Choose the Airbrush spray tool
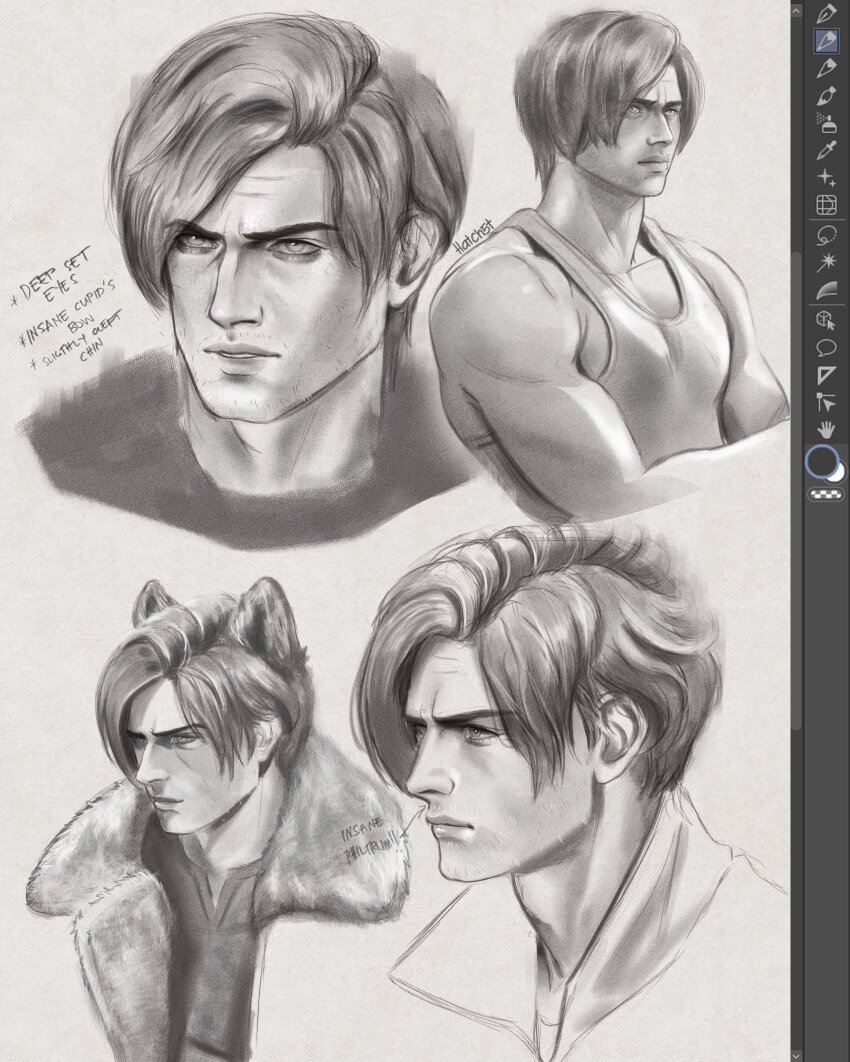Image resolution: width=850 pixels, height=1062 pixels. click(x=826, y=123)
